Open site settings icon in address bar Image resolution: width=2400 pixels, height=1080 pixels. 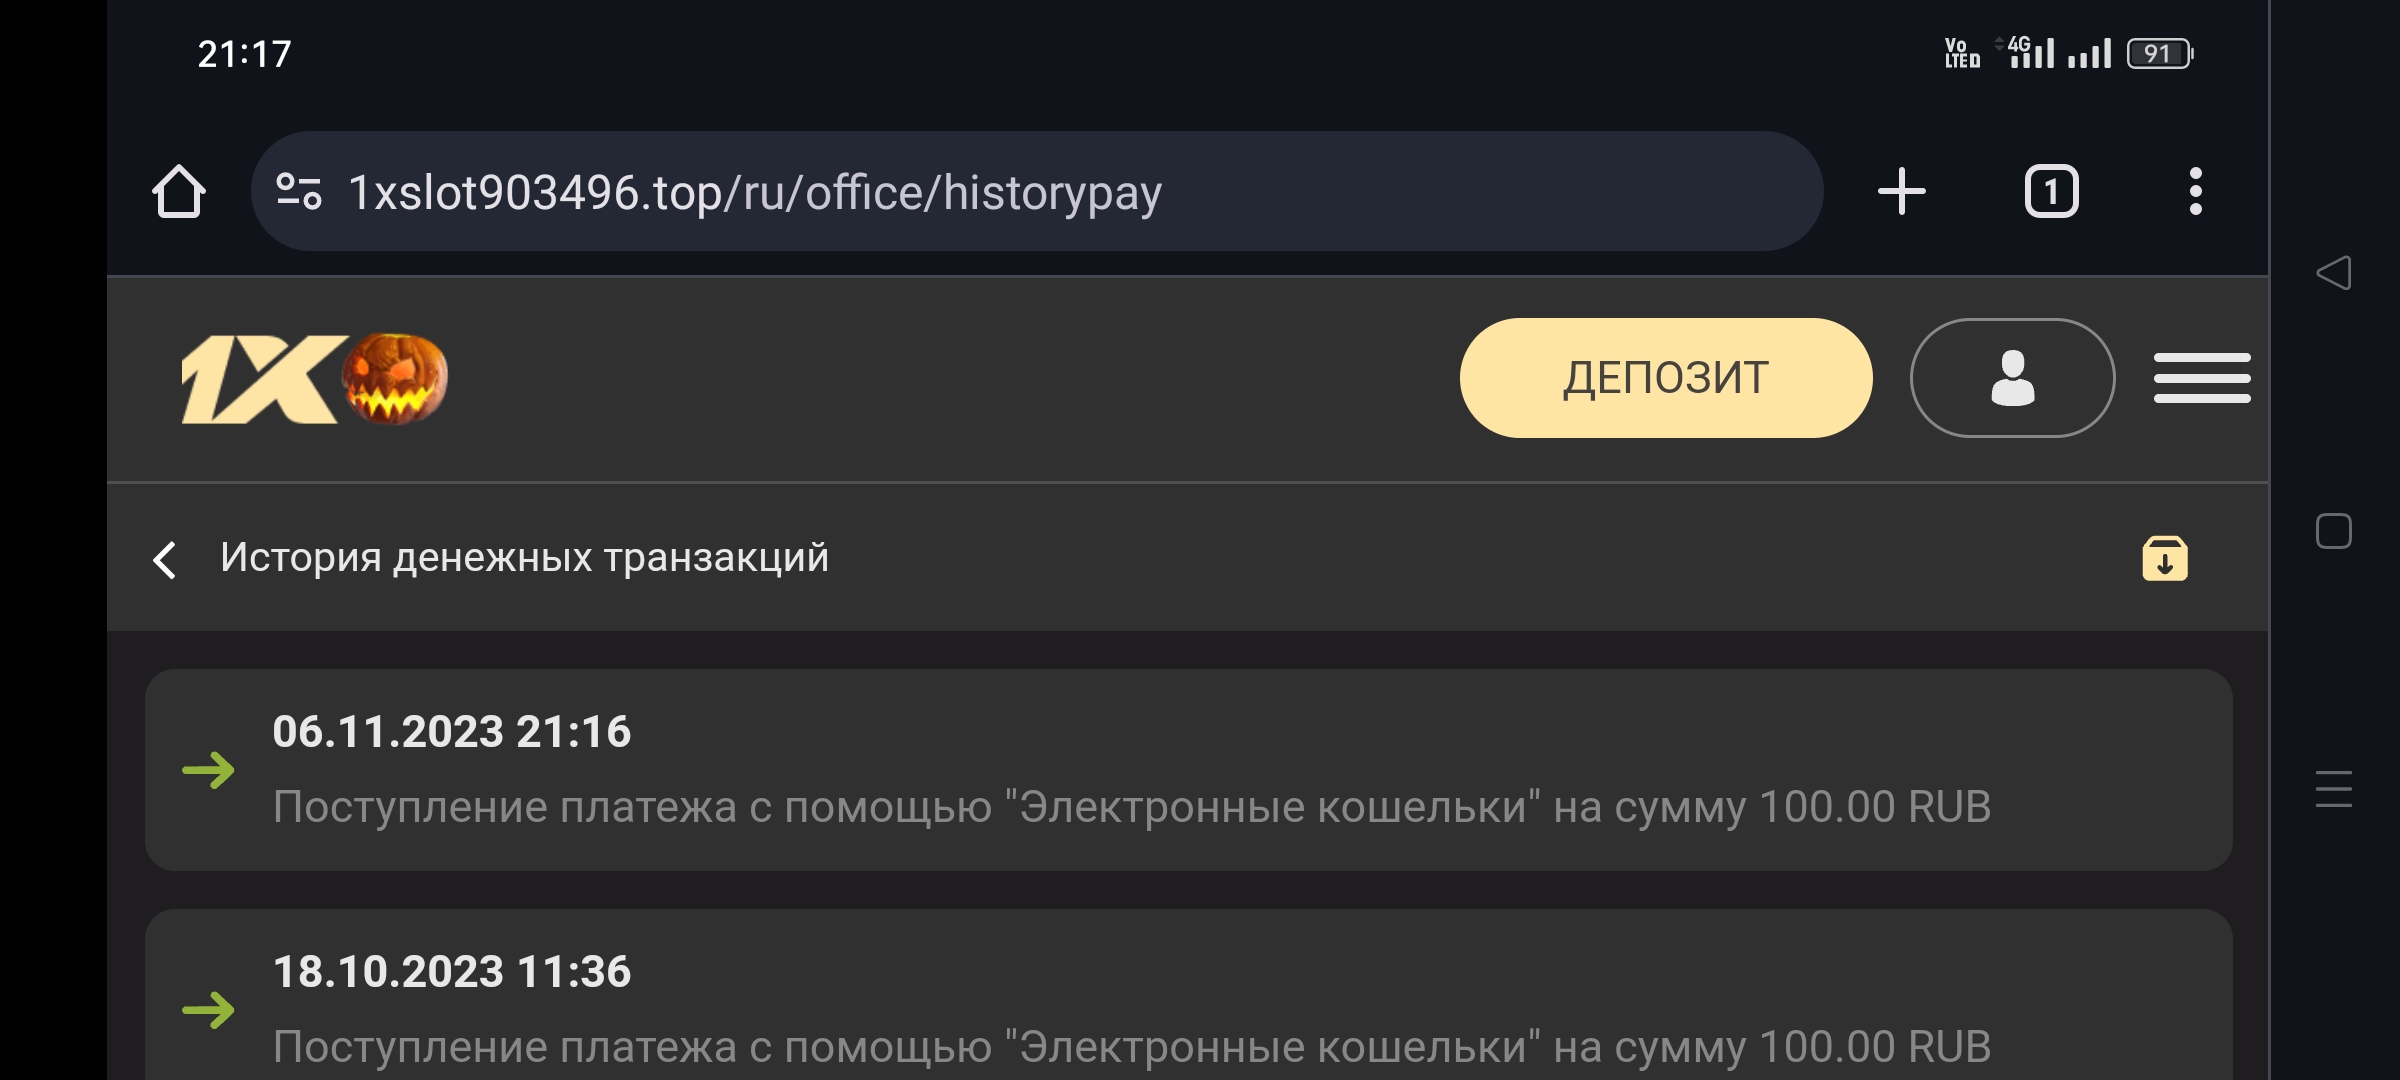298,191
